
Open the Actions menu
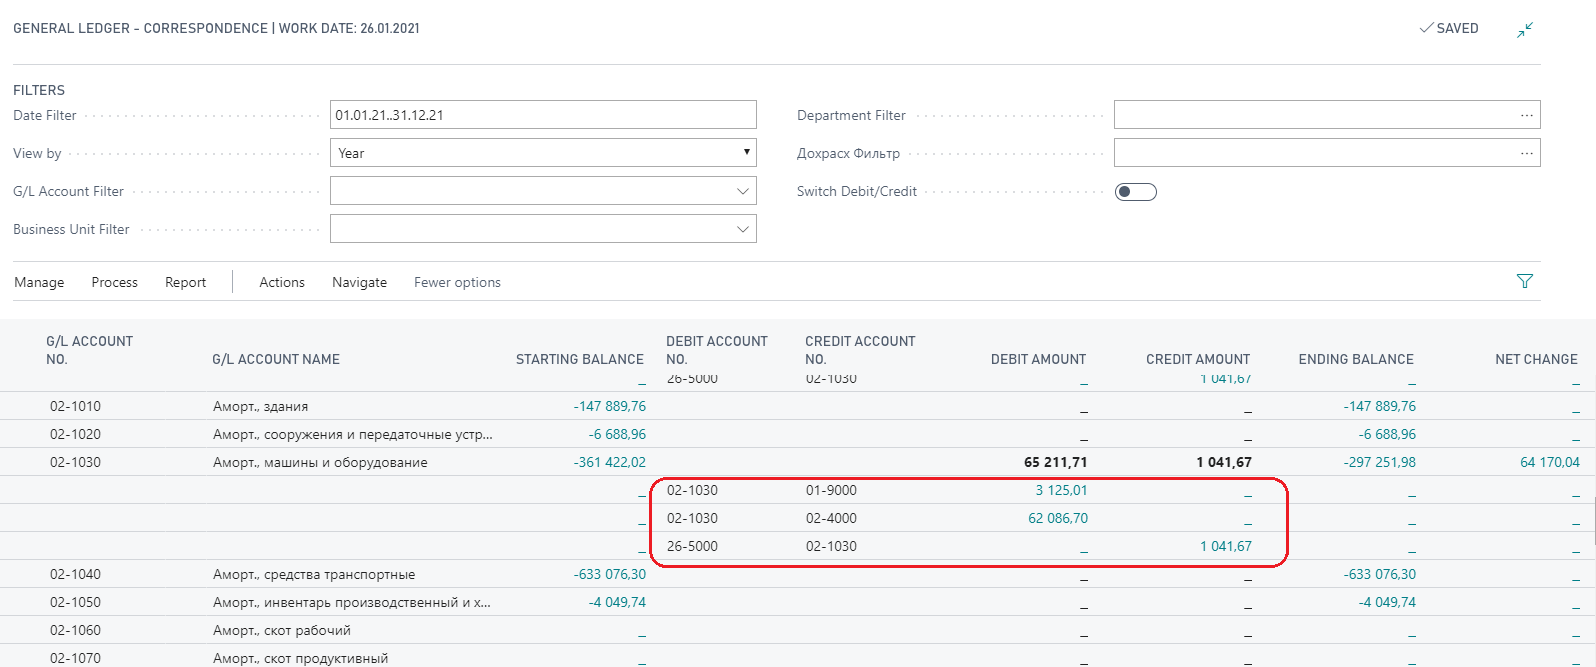(x=282, y=283)
